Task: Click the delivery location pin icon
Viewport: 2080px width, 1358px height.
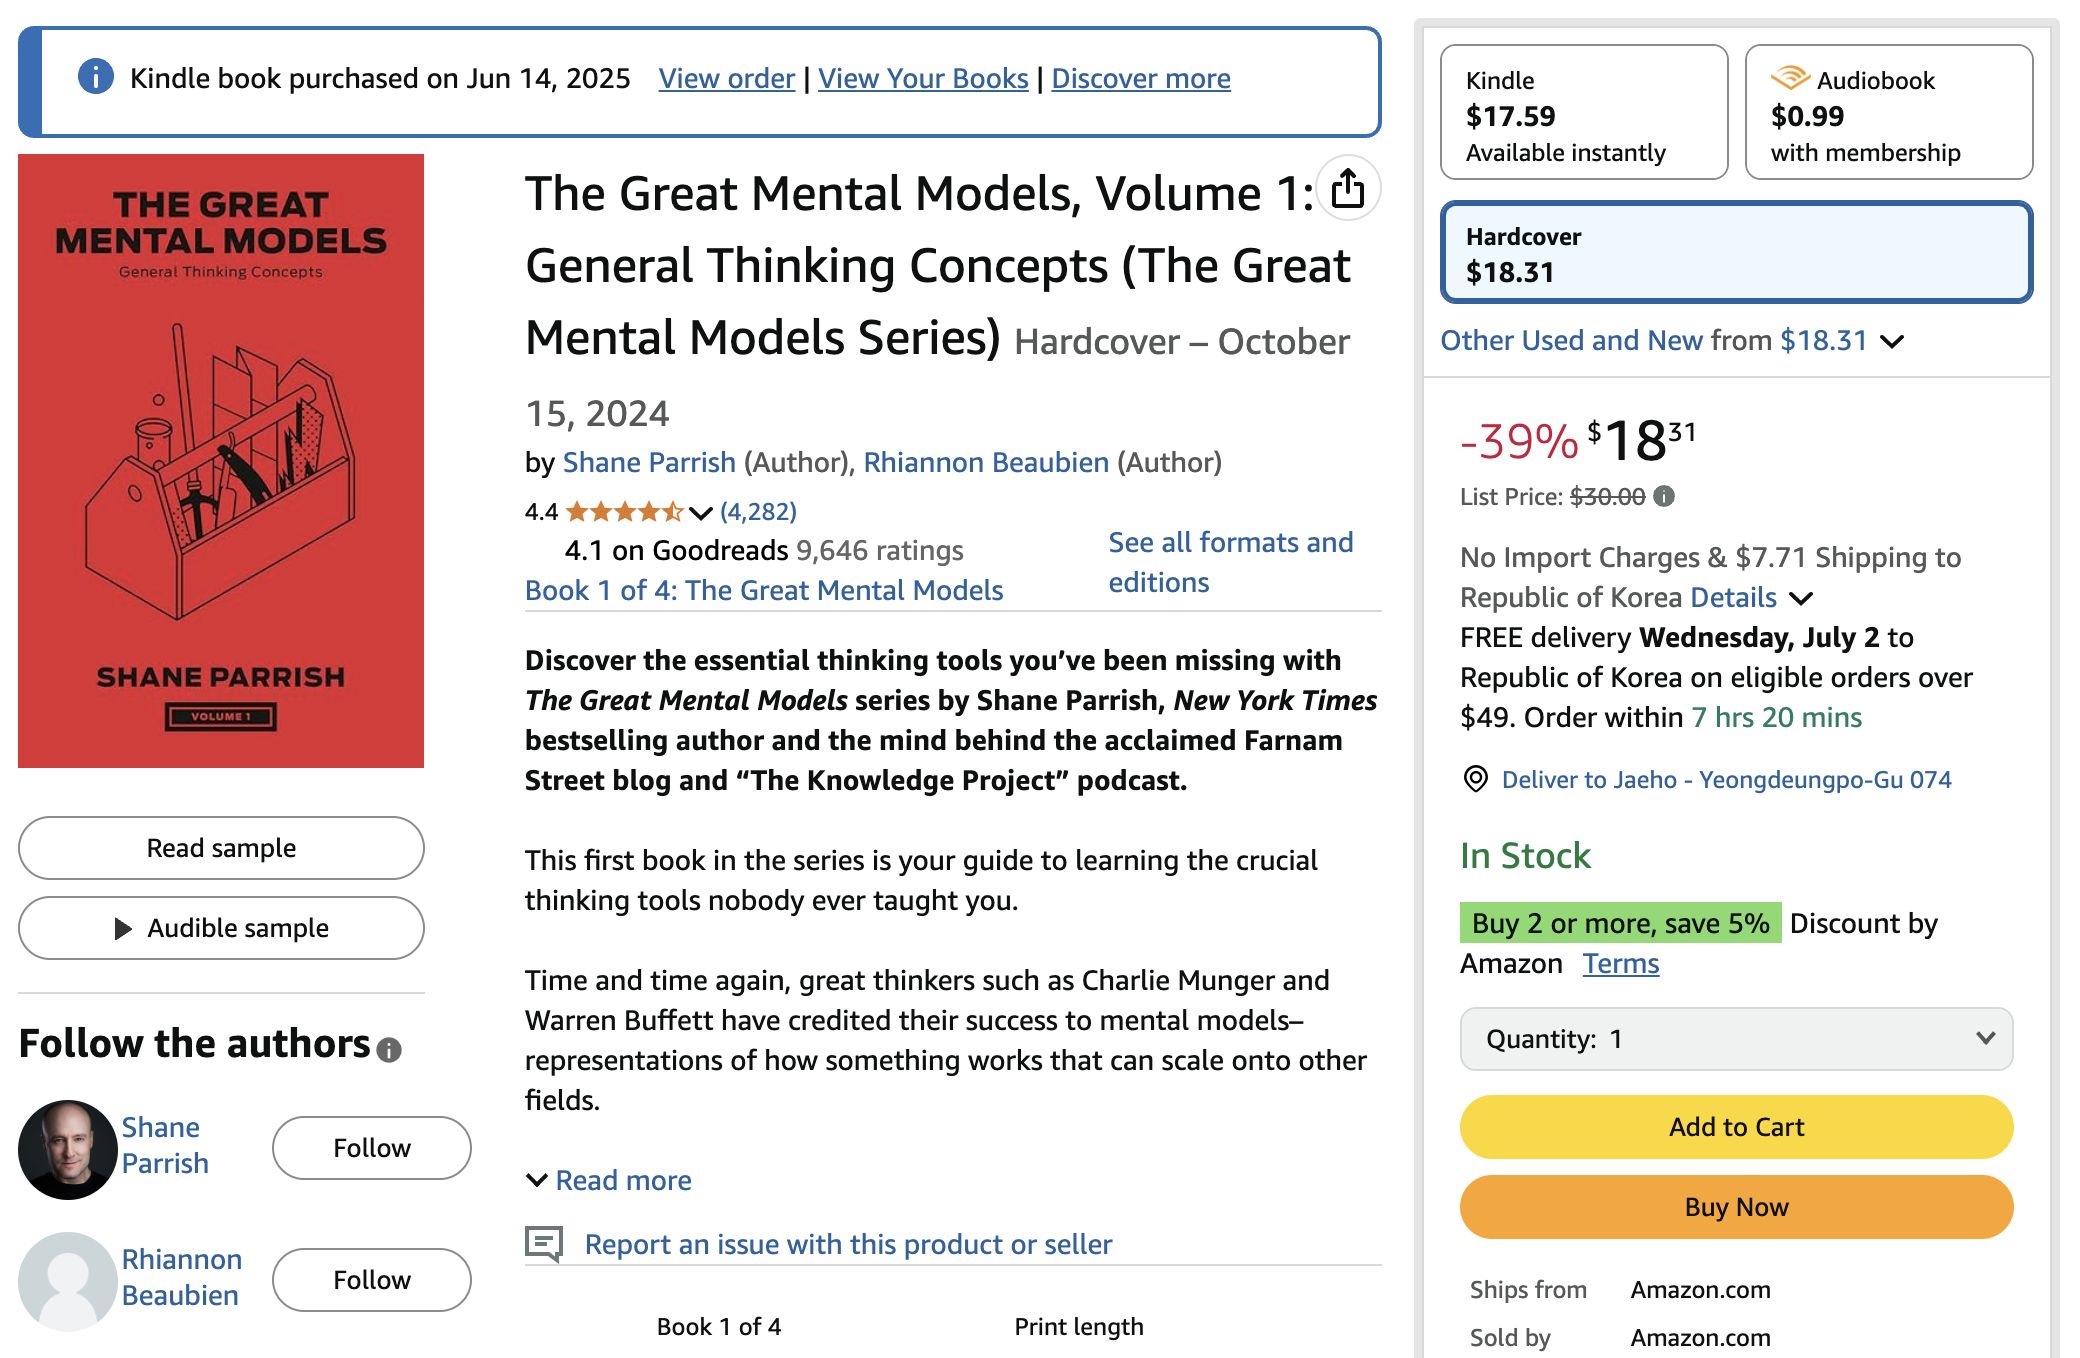Action: coord(1475,779)
